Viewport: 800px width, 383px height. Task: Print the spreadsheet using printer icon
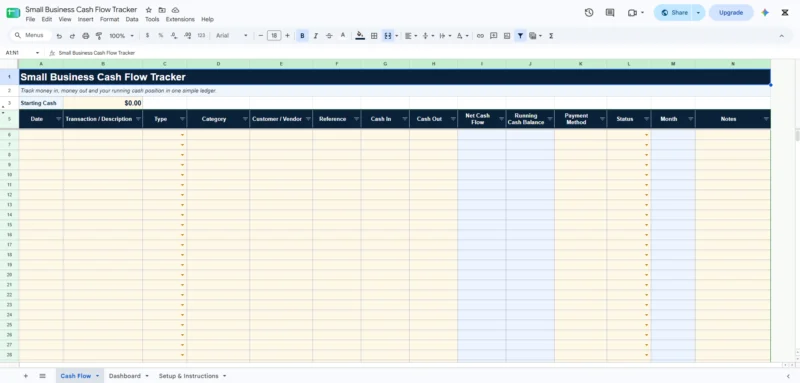(x=86, y=36)
